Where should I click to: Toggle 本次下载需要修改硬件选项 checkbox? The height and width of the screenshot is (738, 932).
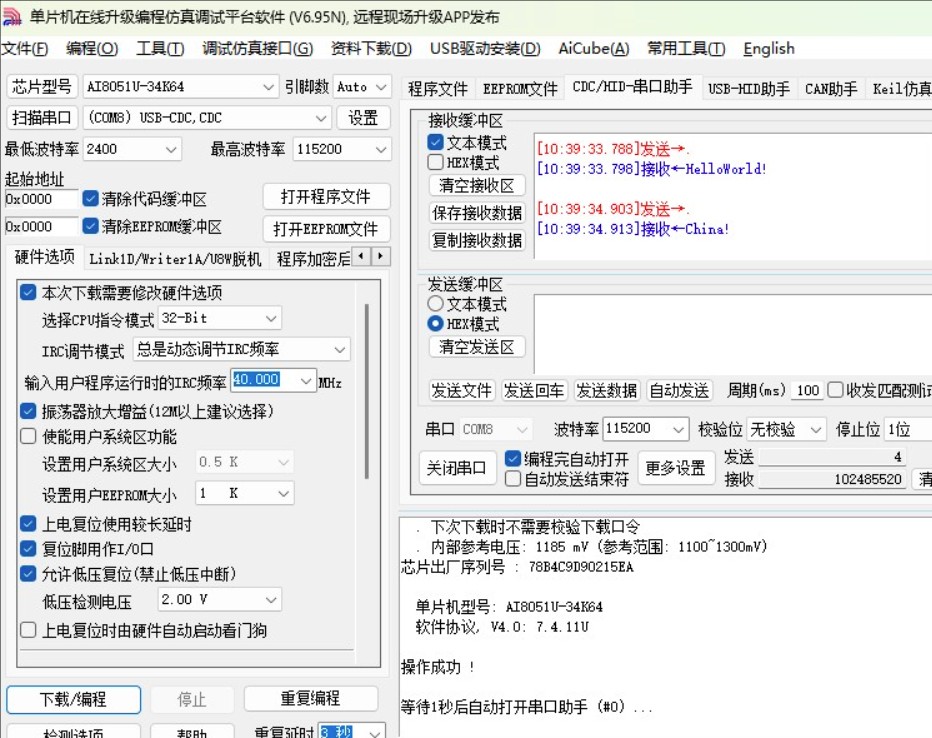coord(28,292)
